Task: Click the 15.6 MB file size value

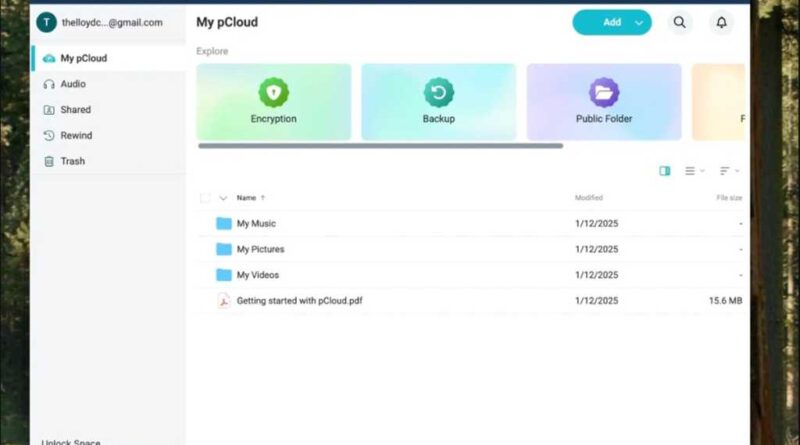Action: (725, 301)
